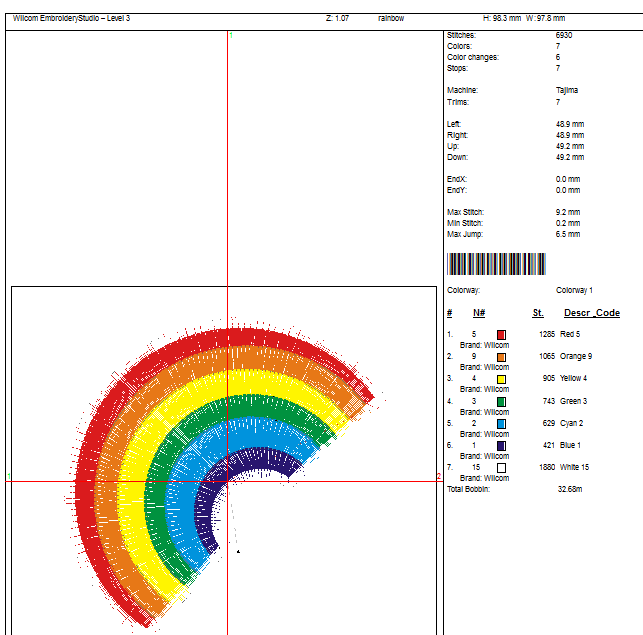Click the Cyan 2 color swatch

(x=502, y=424)
